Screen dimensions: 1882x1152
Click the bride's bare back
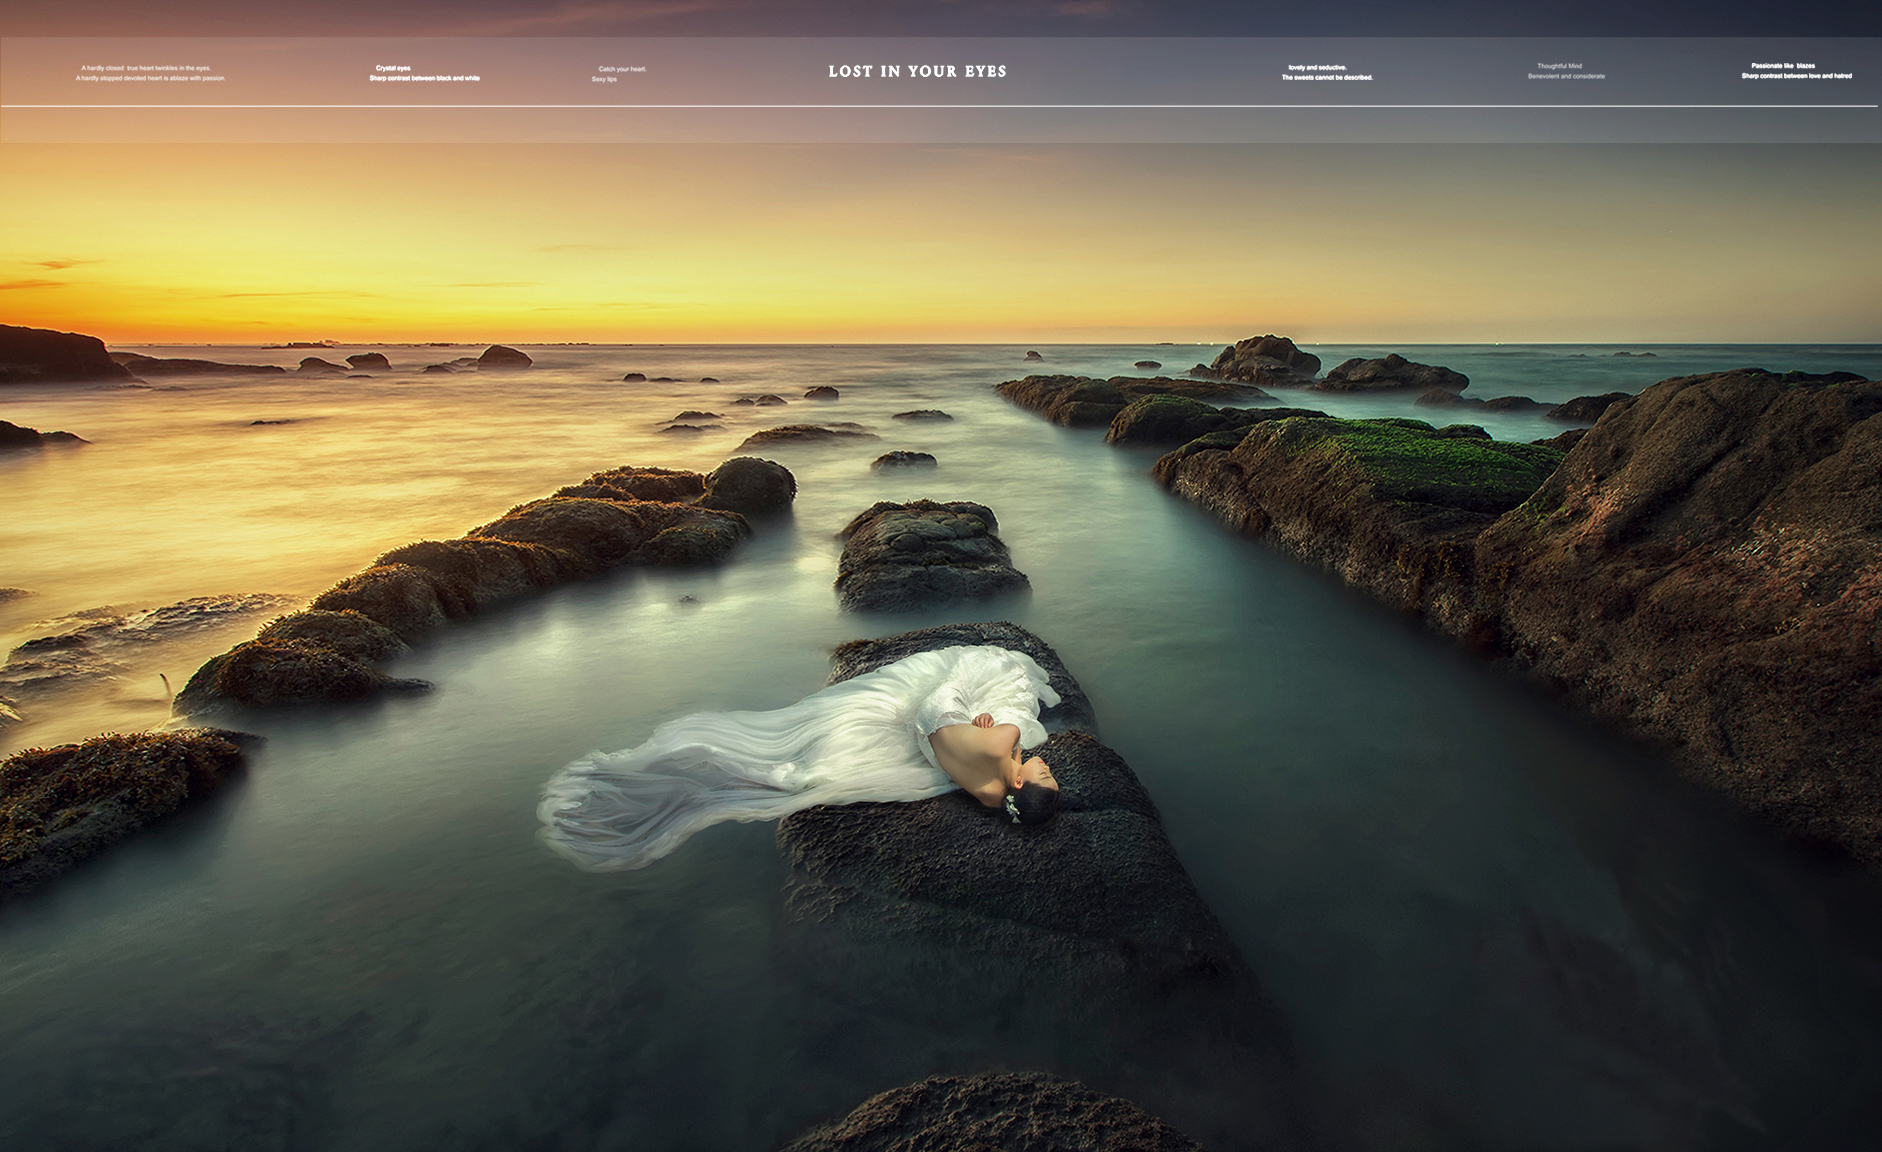(970, 758)
